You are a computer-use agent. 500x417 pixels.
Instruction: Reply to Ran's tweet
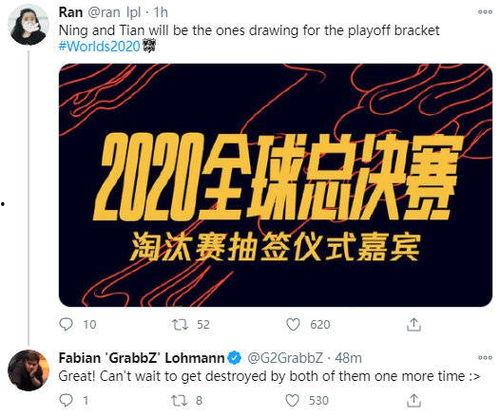click(66, 324)
